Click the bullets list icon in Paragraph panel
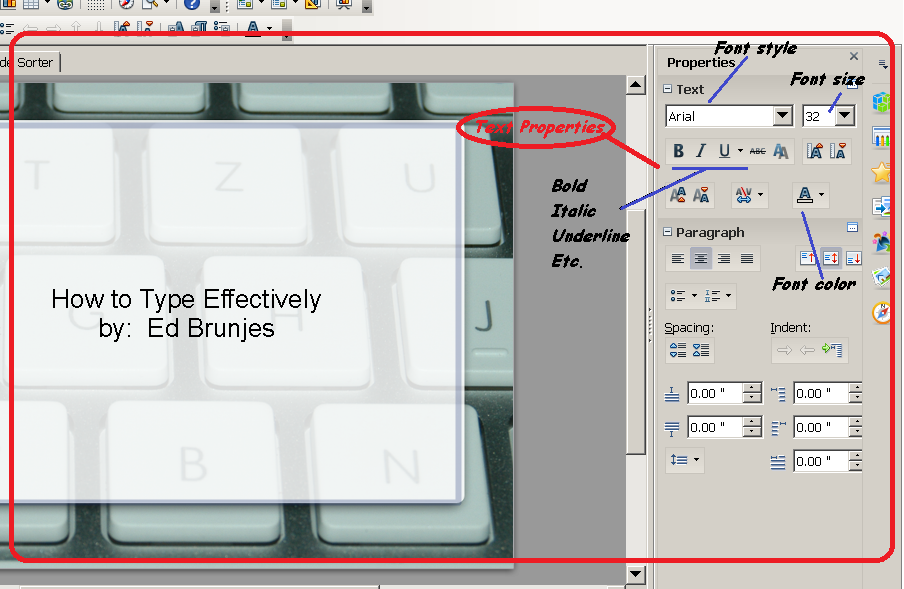Image resolution: width=904 pixels, height=589 pixels. [x=678, y=296]
